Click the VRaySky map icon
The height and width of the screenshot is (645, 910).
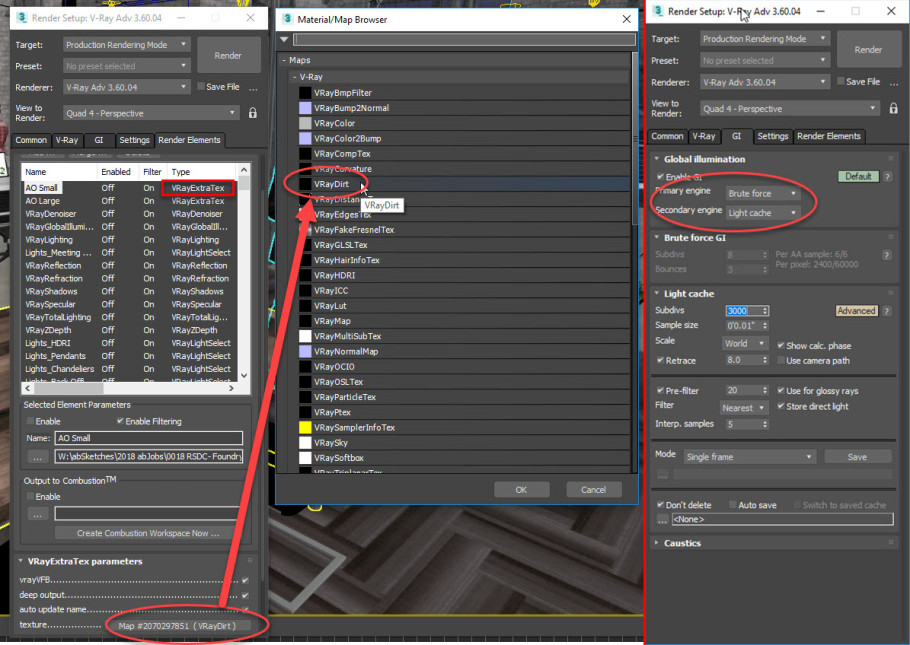click(x=305, y=442)
